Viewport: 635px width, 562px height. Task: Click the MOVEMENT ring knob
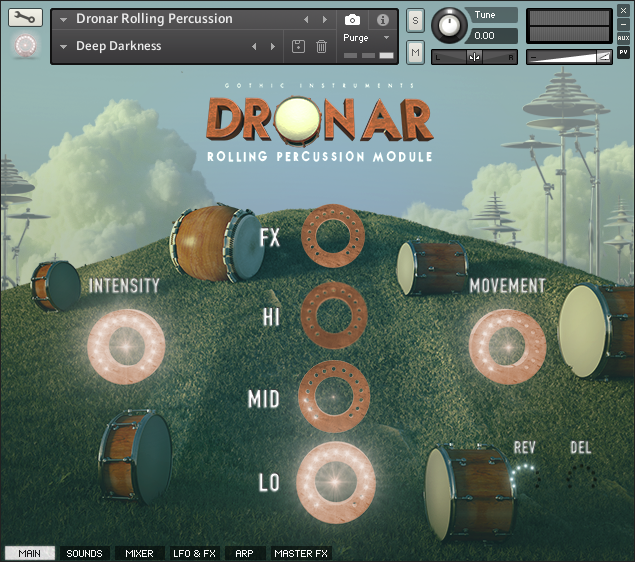click(507, 346)
